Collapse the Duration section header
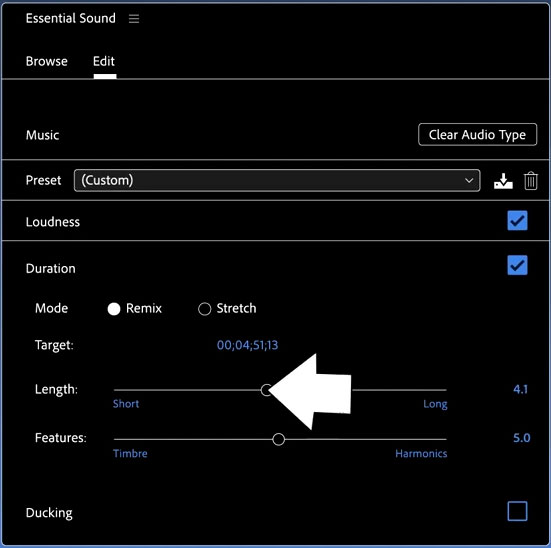 51,269
